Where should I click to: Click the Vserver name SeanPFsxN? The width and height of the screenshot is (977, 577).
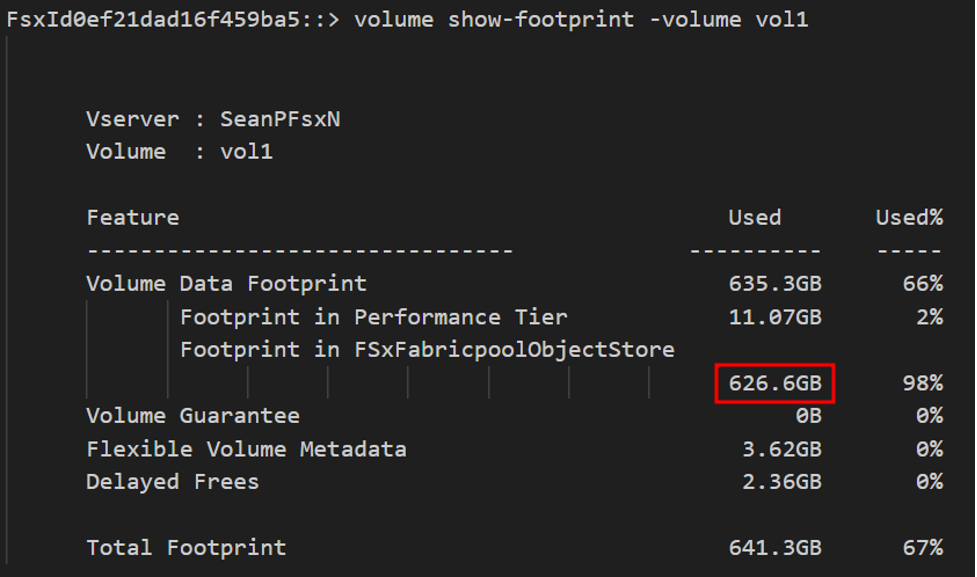280,119
